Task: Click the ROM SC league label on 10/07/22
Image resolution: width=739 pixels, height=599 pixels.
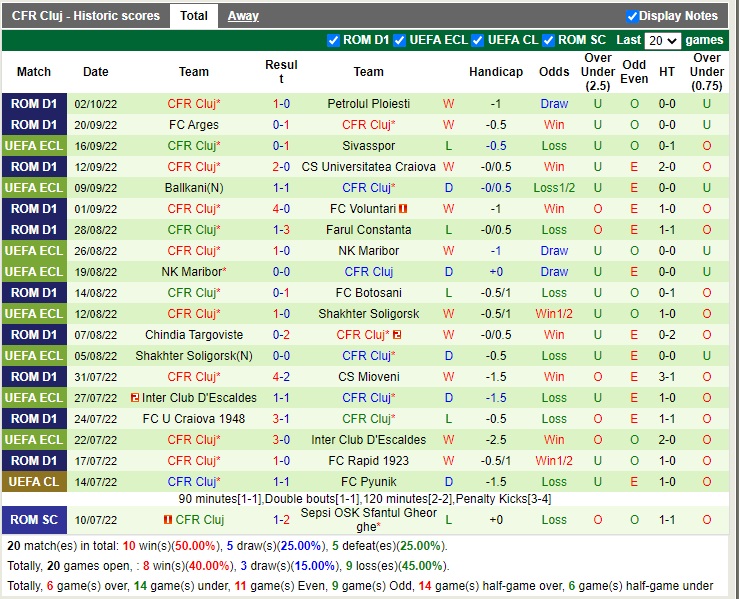Action: (34, 520)
